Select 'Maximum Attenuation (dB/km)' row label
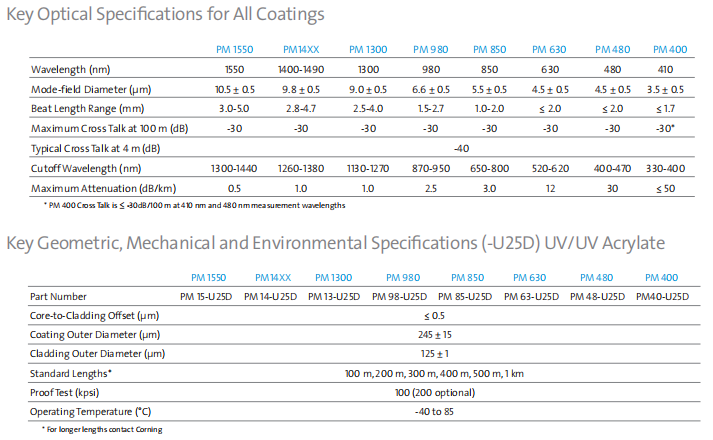The height and width of the screenshot is (440, 713). (x=103, y=189)
